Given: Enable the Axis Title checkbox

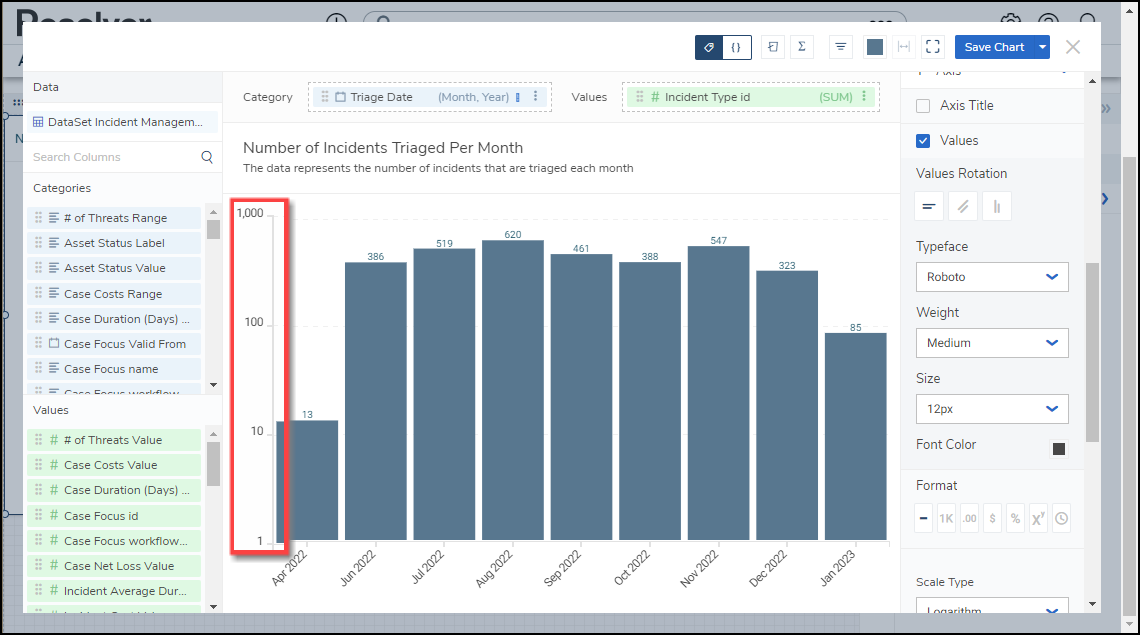Looking at the screenshot, I should tap(923, 106).
